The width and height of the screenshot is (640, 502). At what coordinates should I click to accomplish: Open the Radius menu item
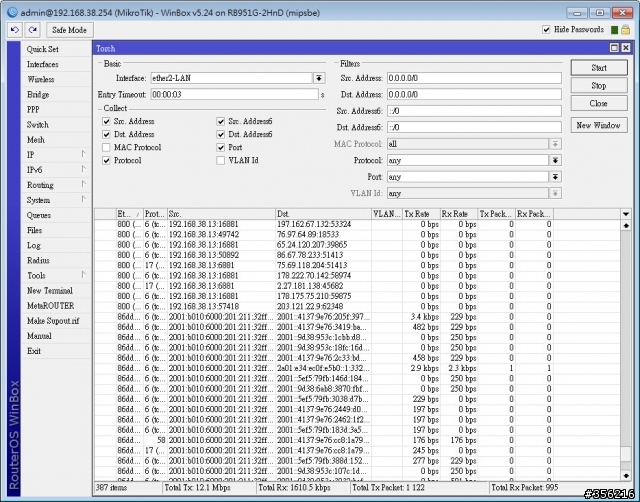(x=56, y=260)
